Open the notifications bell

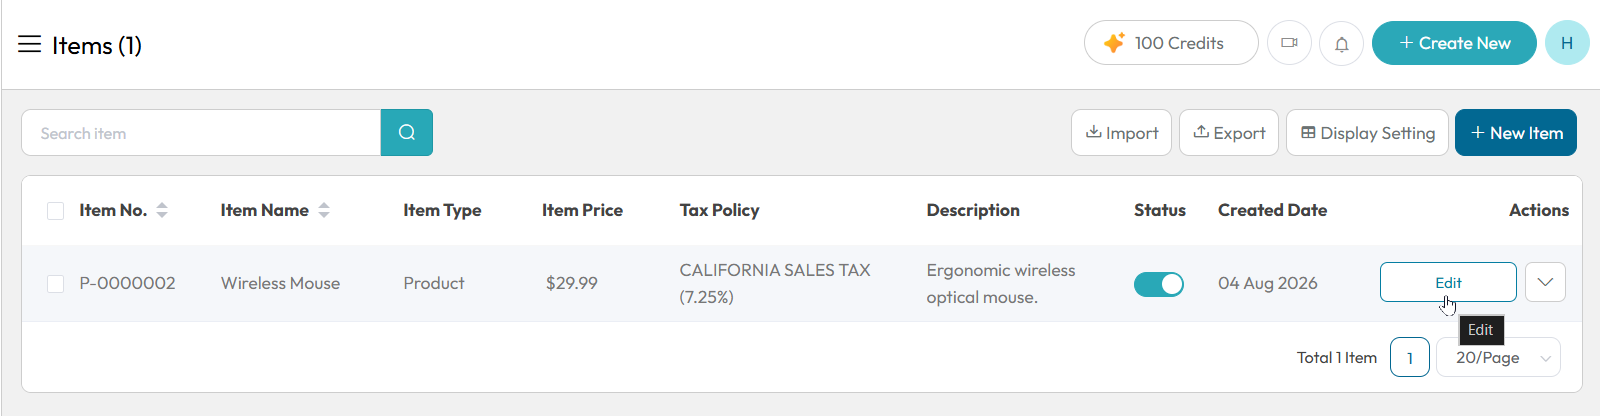(x=1341, y=43)
